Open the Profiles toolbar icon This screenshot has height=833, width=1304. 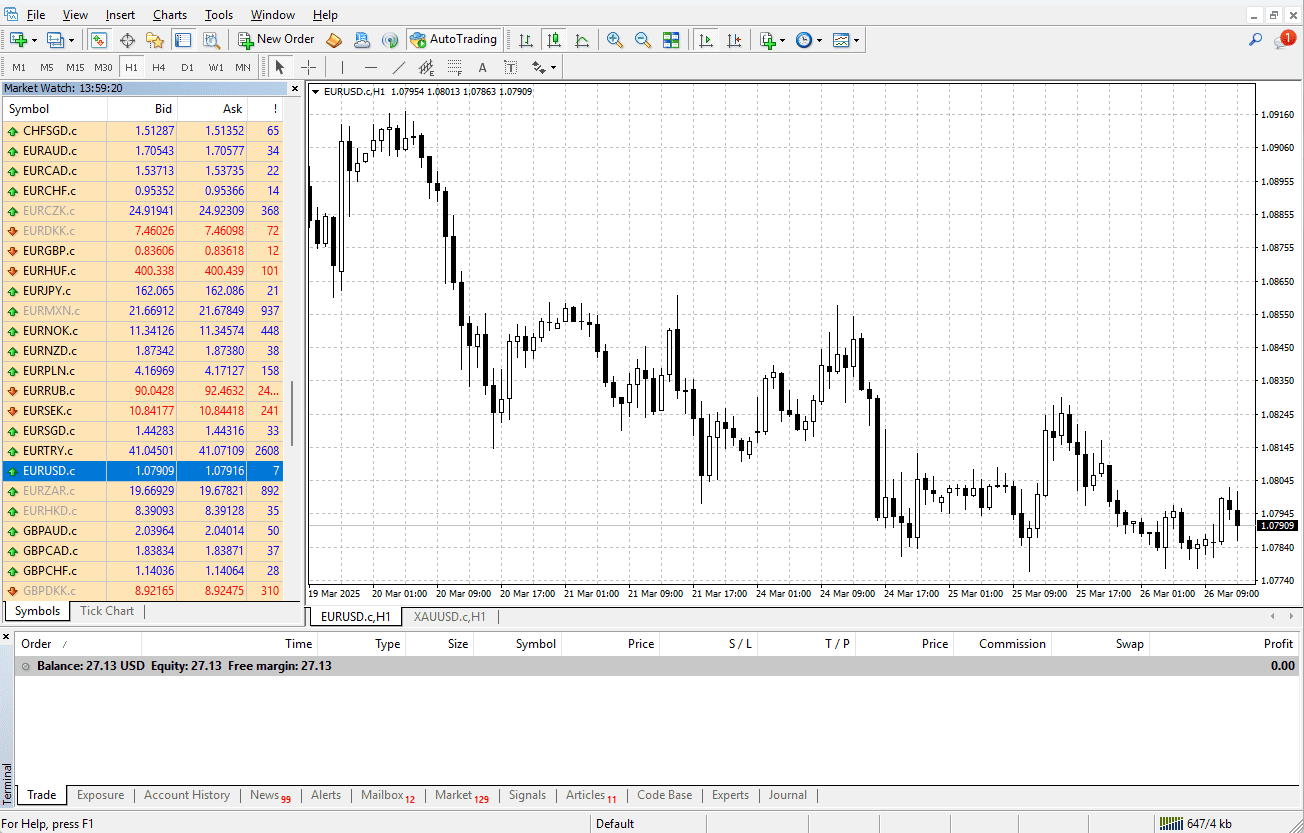(55, 40)
